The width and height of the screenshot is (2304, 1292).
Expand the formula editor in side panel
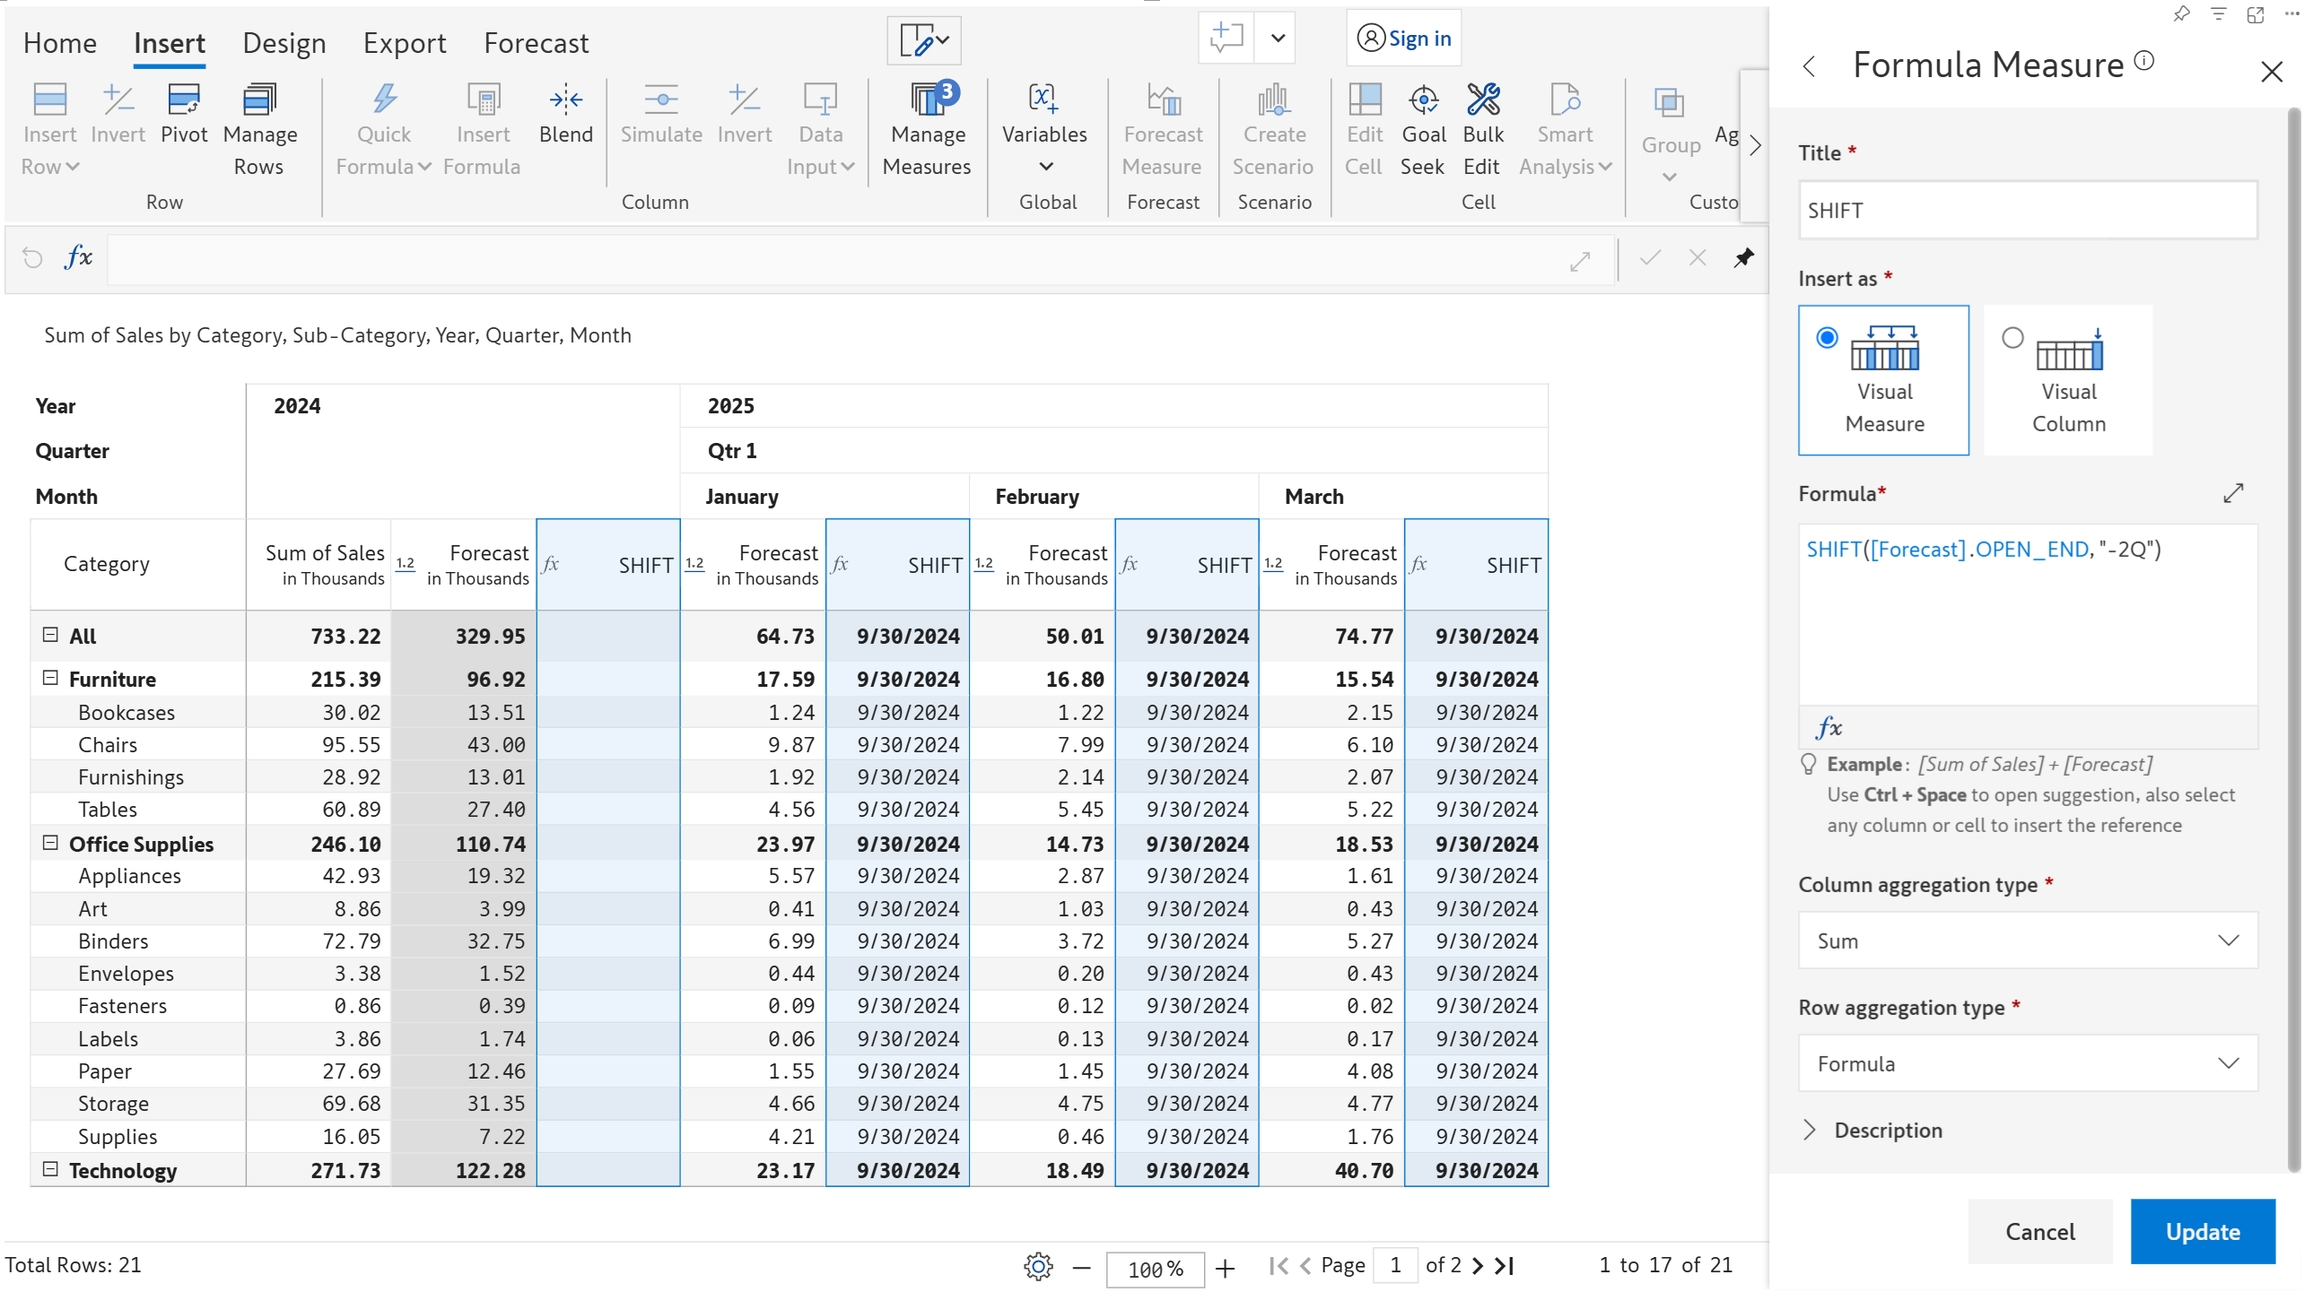tap(2233, 493)
